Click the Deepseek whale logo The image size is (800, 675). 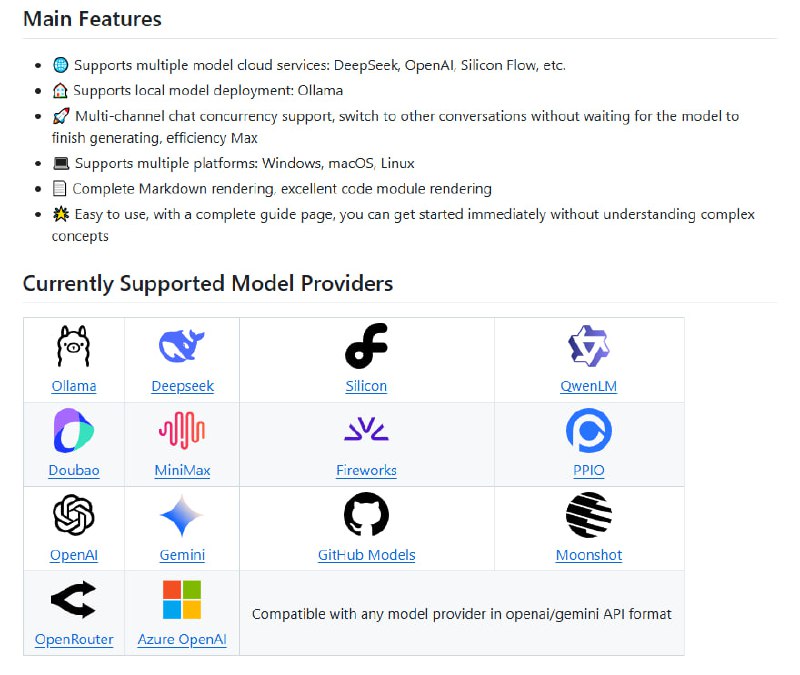coord(182,347)
